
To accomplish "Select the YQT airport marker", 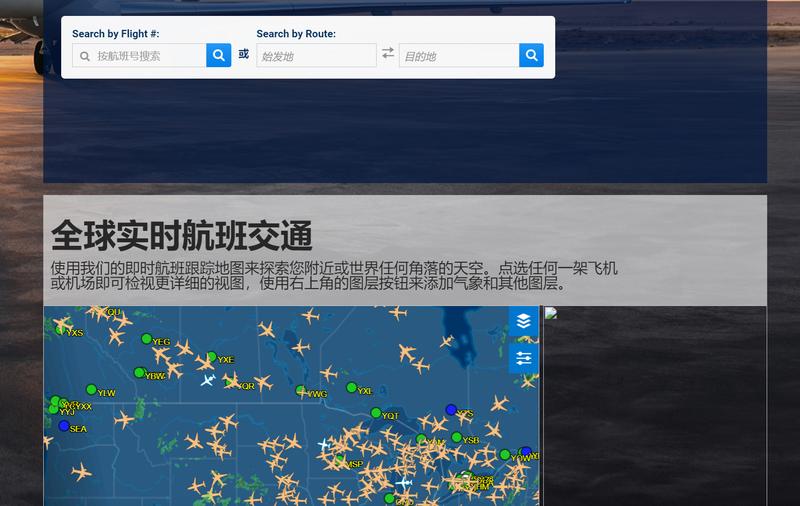I will point(376,412).
